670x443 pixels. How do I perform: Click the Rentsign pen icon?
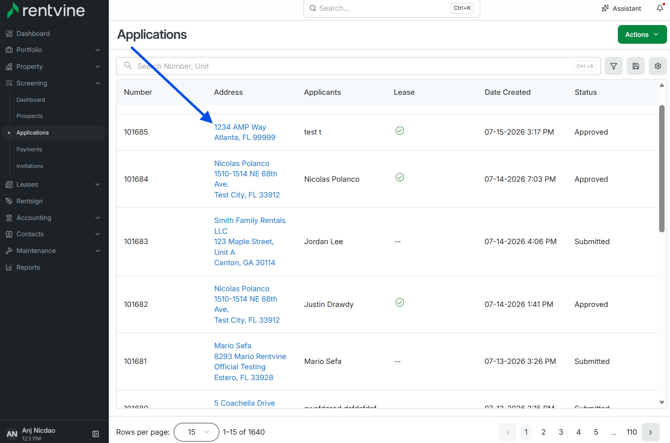9,201
